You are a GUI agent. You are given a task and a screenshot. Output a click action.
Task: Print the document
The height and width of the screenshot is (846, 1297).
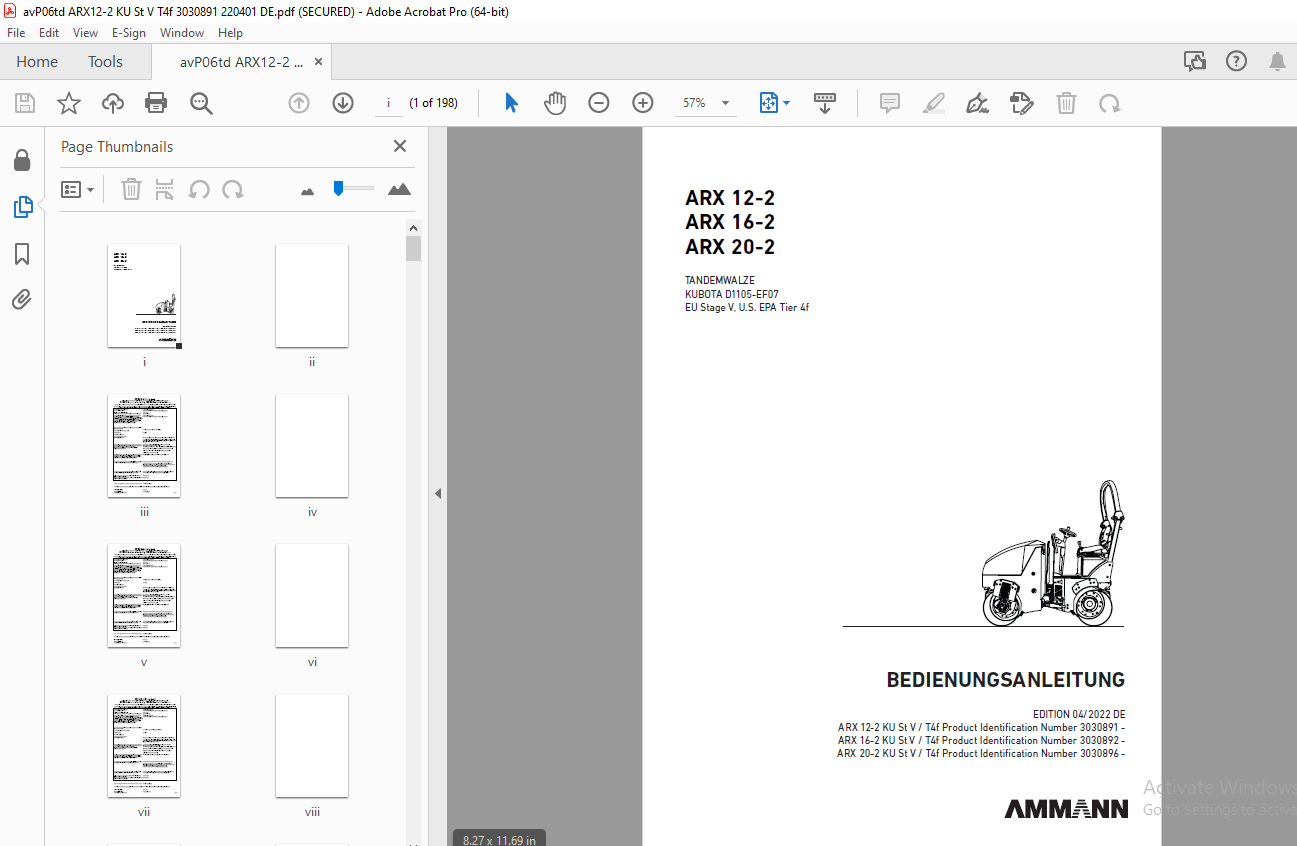(156, 103)
